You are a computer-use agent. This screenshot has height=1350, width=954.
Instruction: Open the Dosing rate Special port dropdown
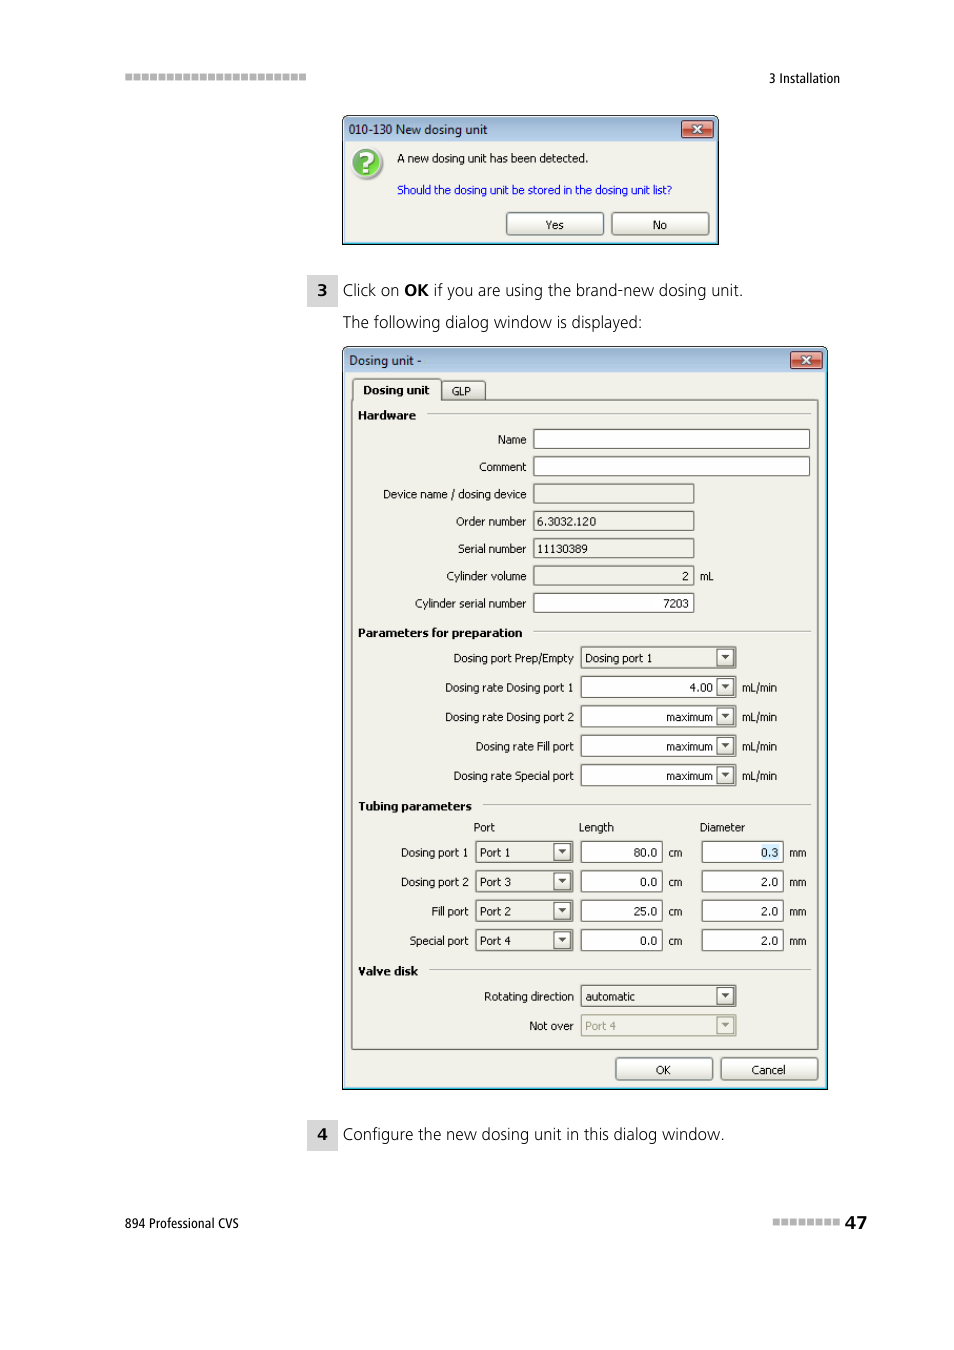[x=725, y=776]
